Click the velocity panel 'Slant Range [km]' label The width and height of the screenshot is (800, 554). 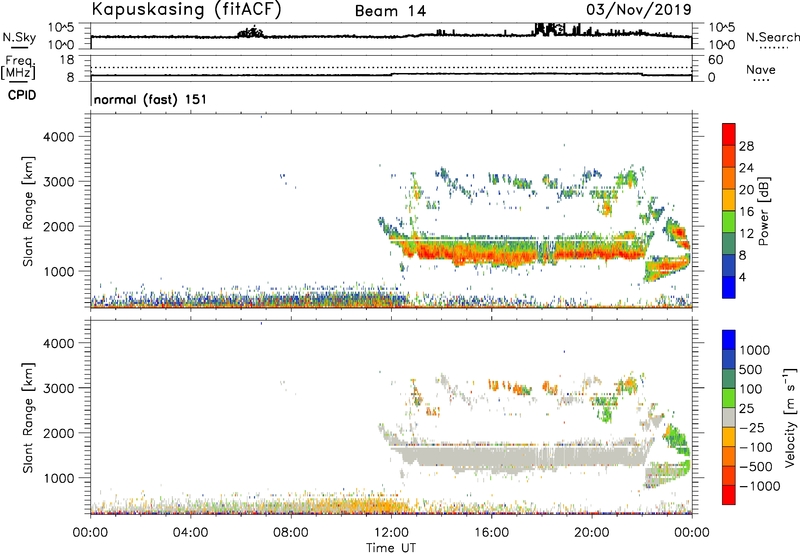[x=28, y=418]
